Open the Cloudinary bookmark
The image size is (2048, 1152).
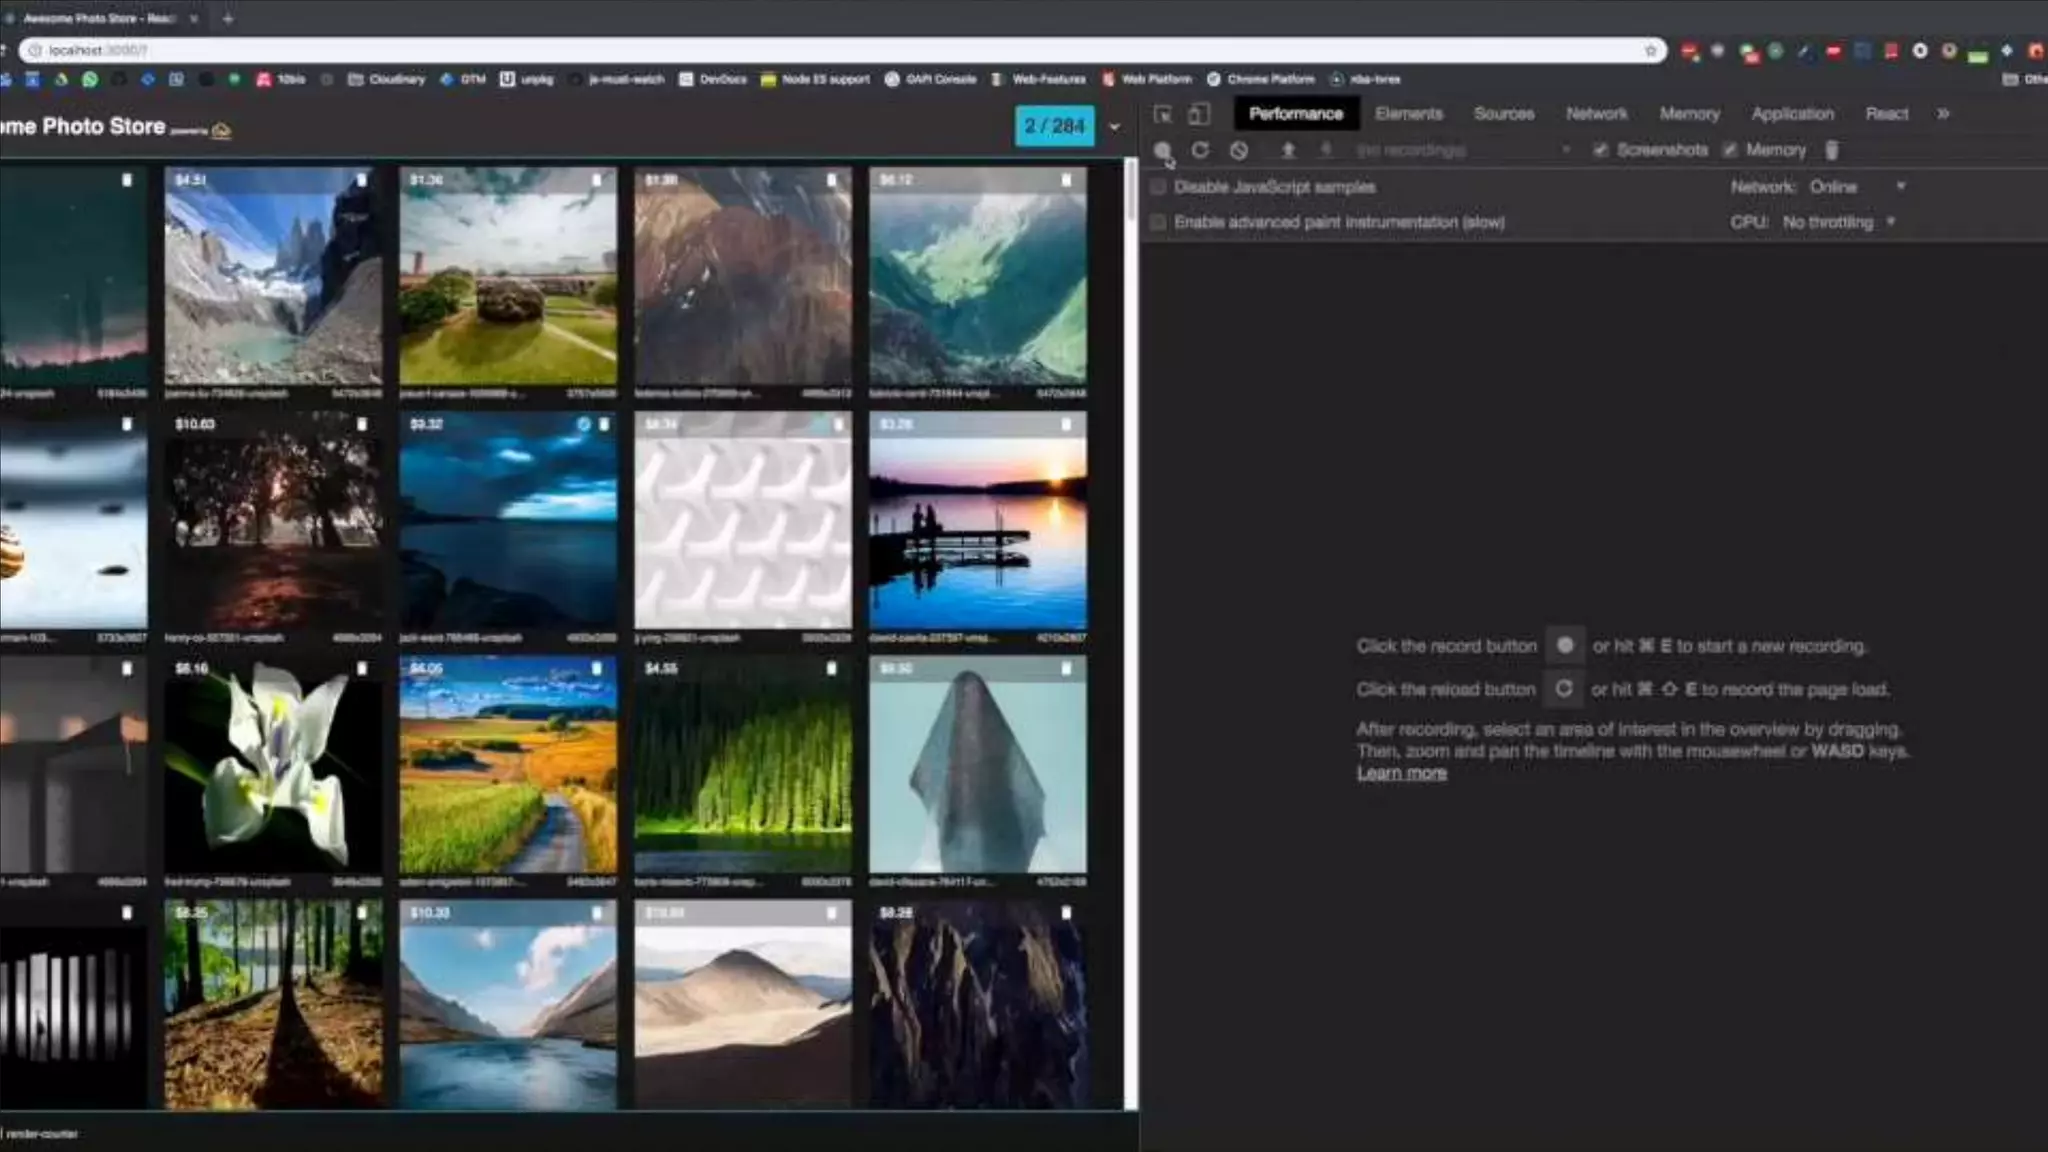point(386,79)
